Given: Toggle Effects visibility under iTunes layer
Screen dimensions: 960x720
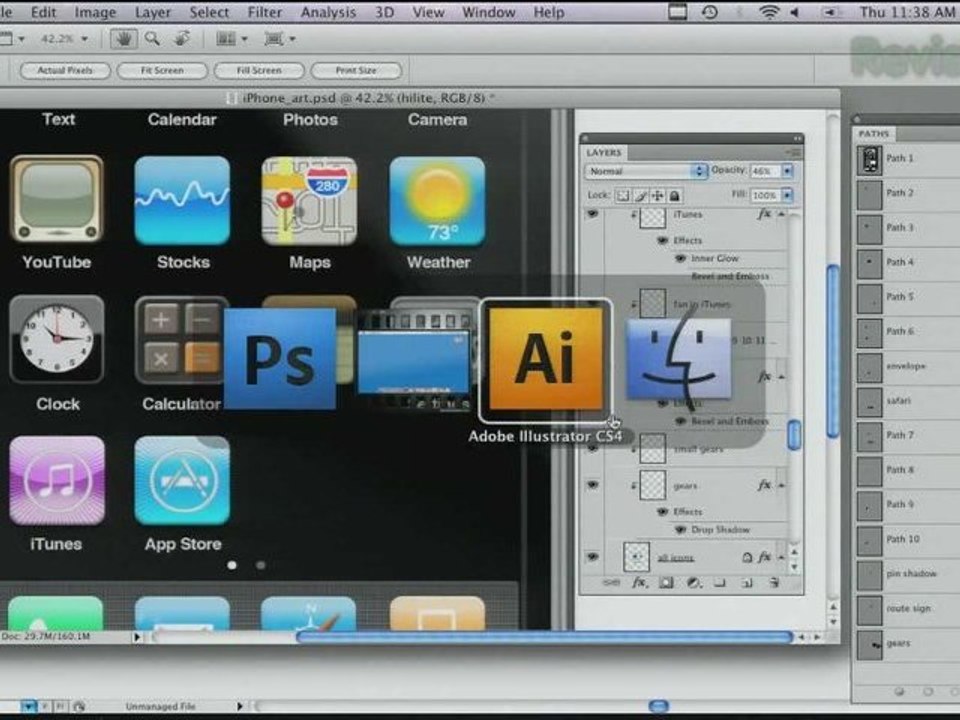Looking at the screenshot, I should click(662, 240).
